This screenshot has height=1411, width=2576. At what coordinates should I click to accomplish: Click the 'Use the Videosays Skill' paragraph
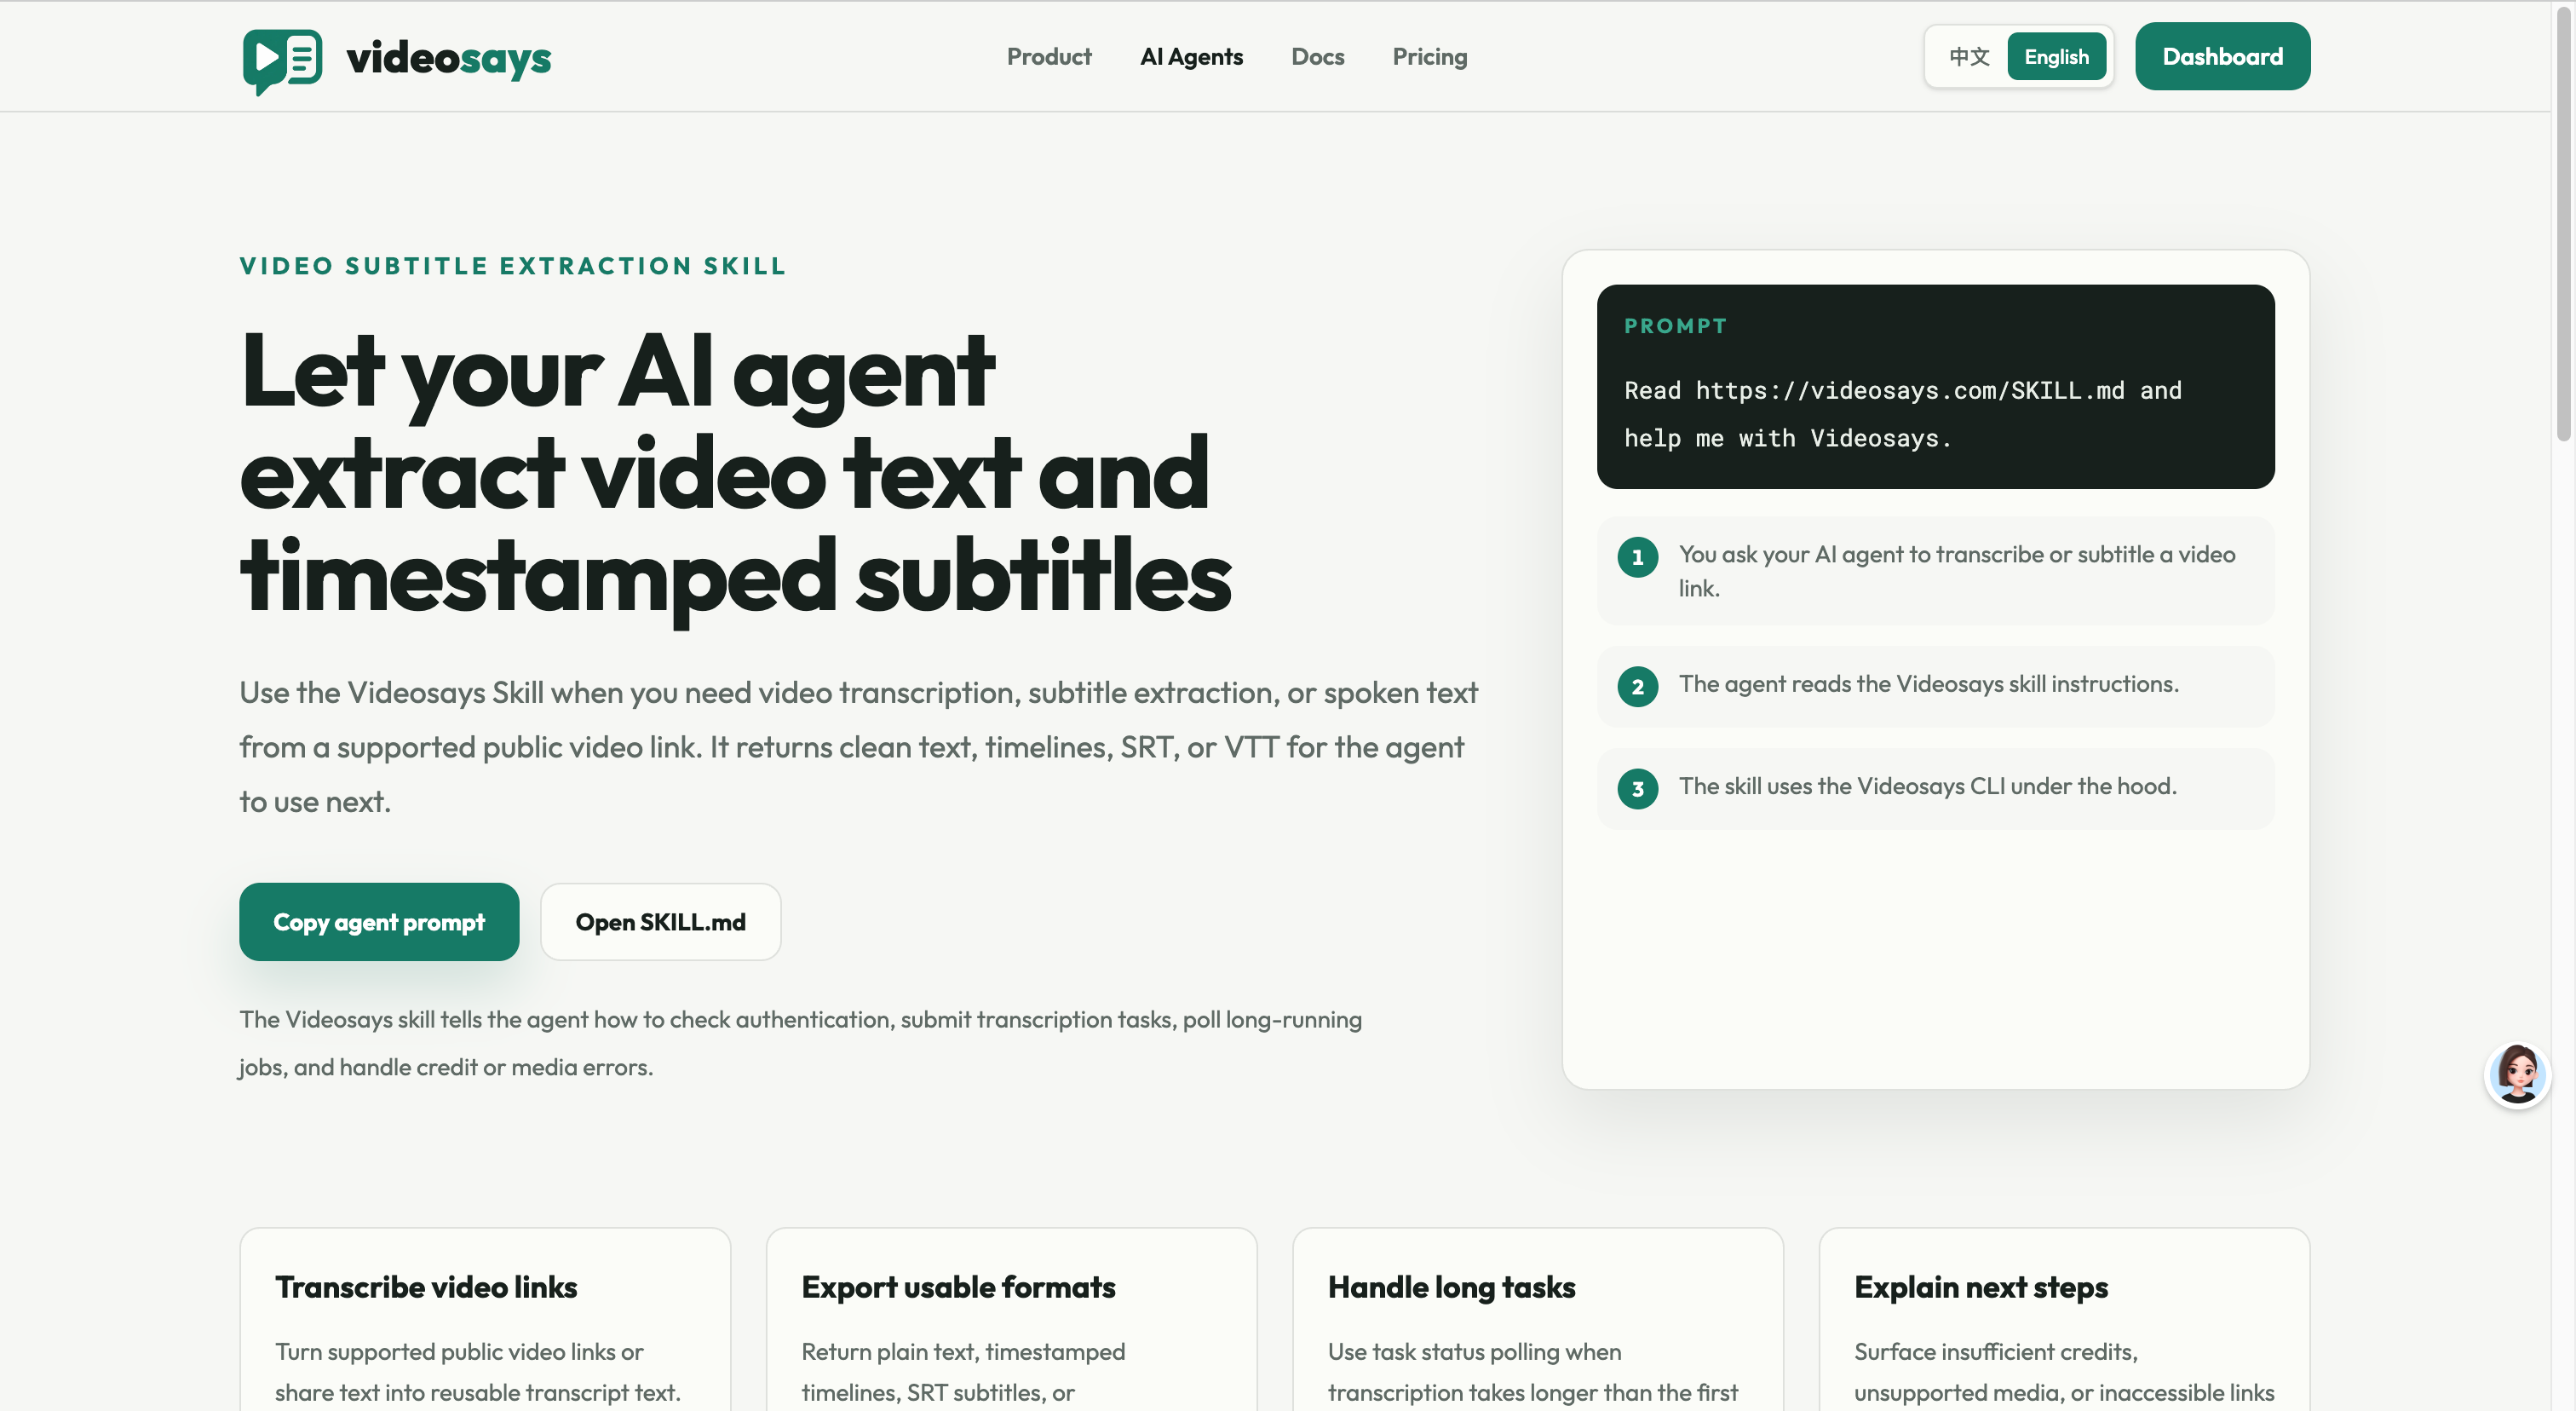858,747
